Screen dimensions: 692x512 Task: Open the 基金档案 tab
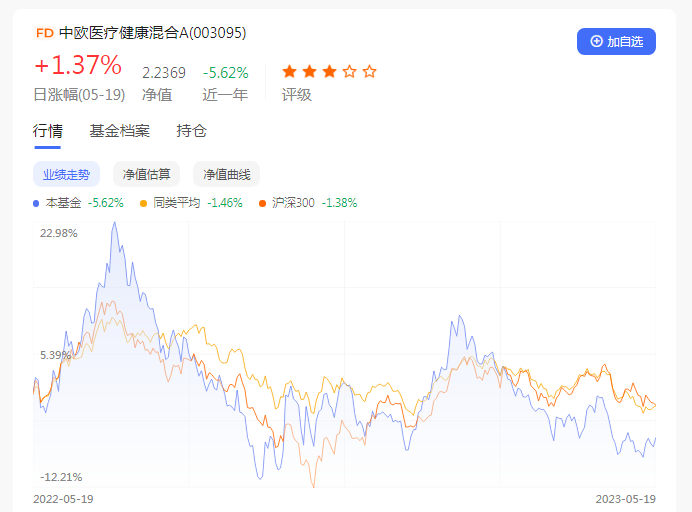click(119, 131)
